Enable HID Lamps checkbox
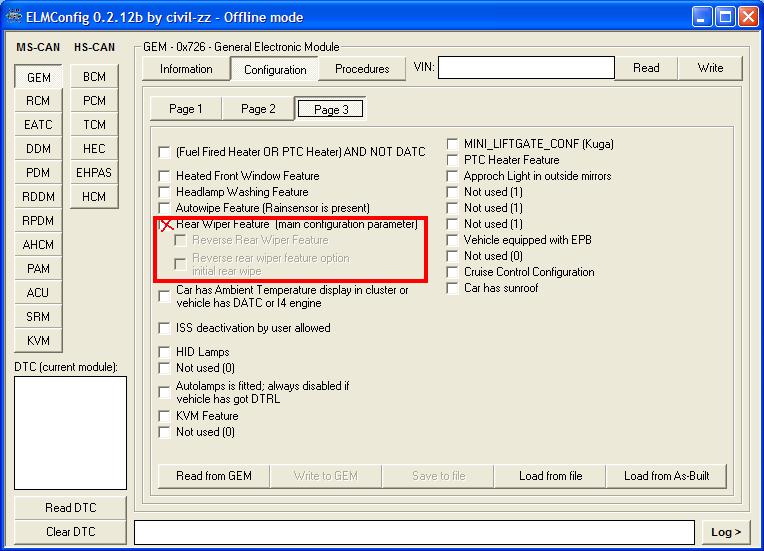764x551 pixels. [x=165, y=352]
